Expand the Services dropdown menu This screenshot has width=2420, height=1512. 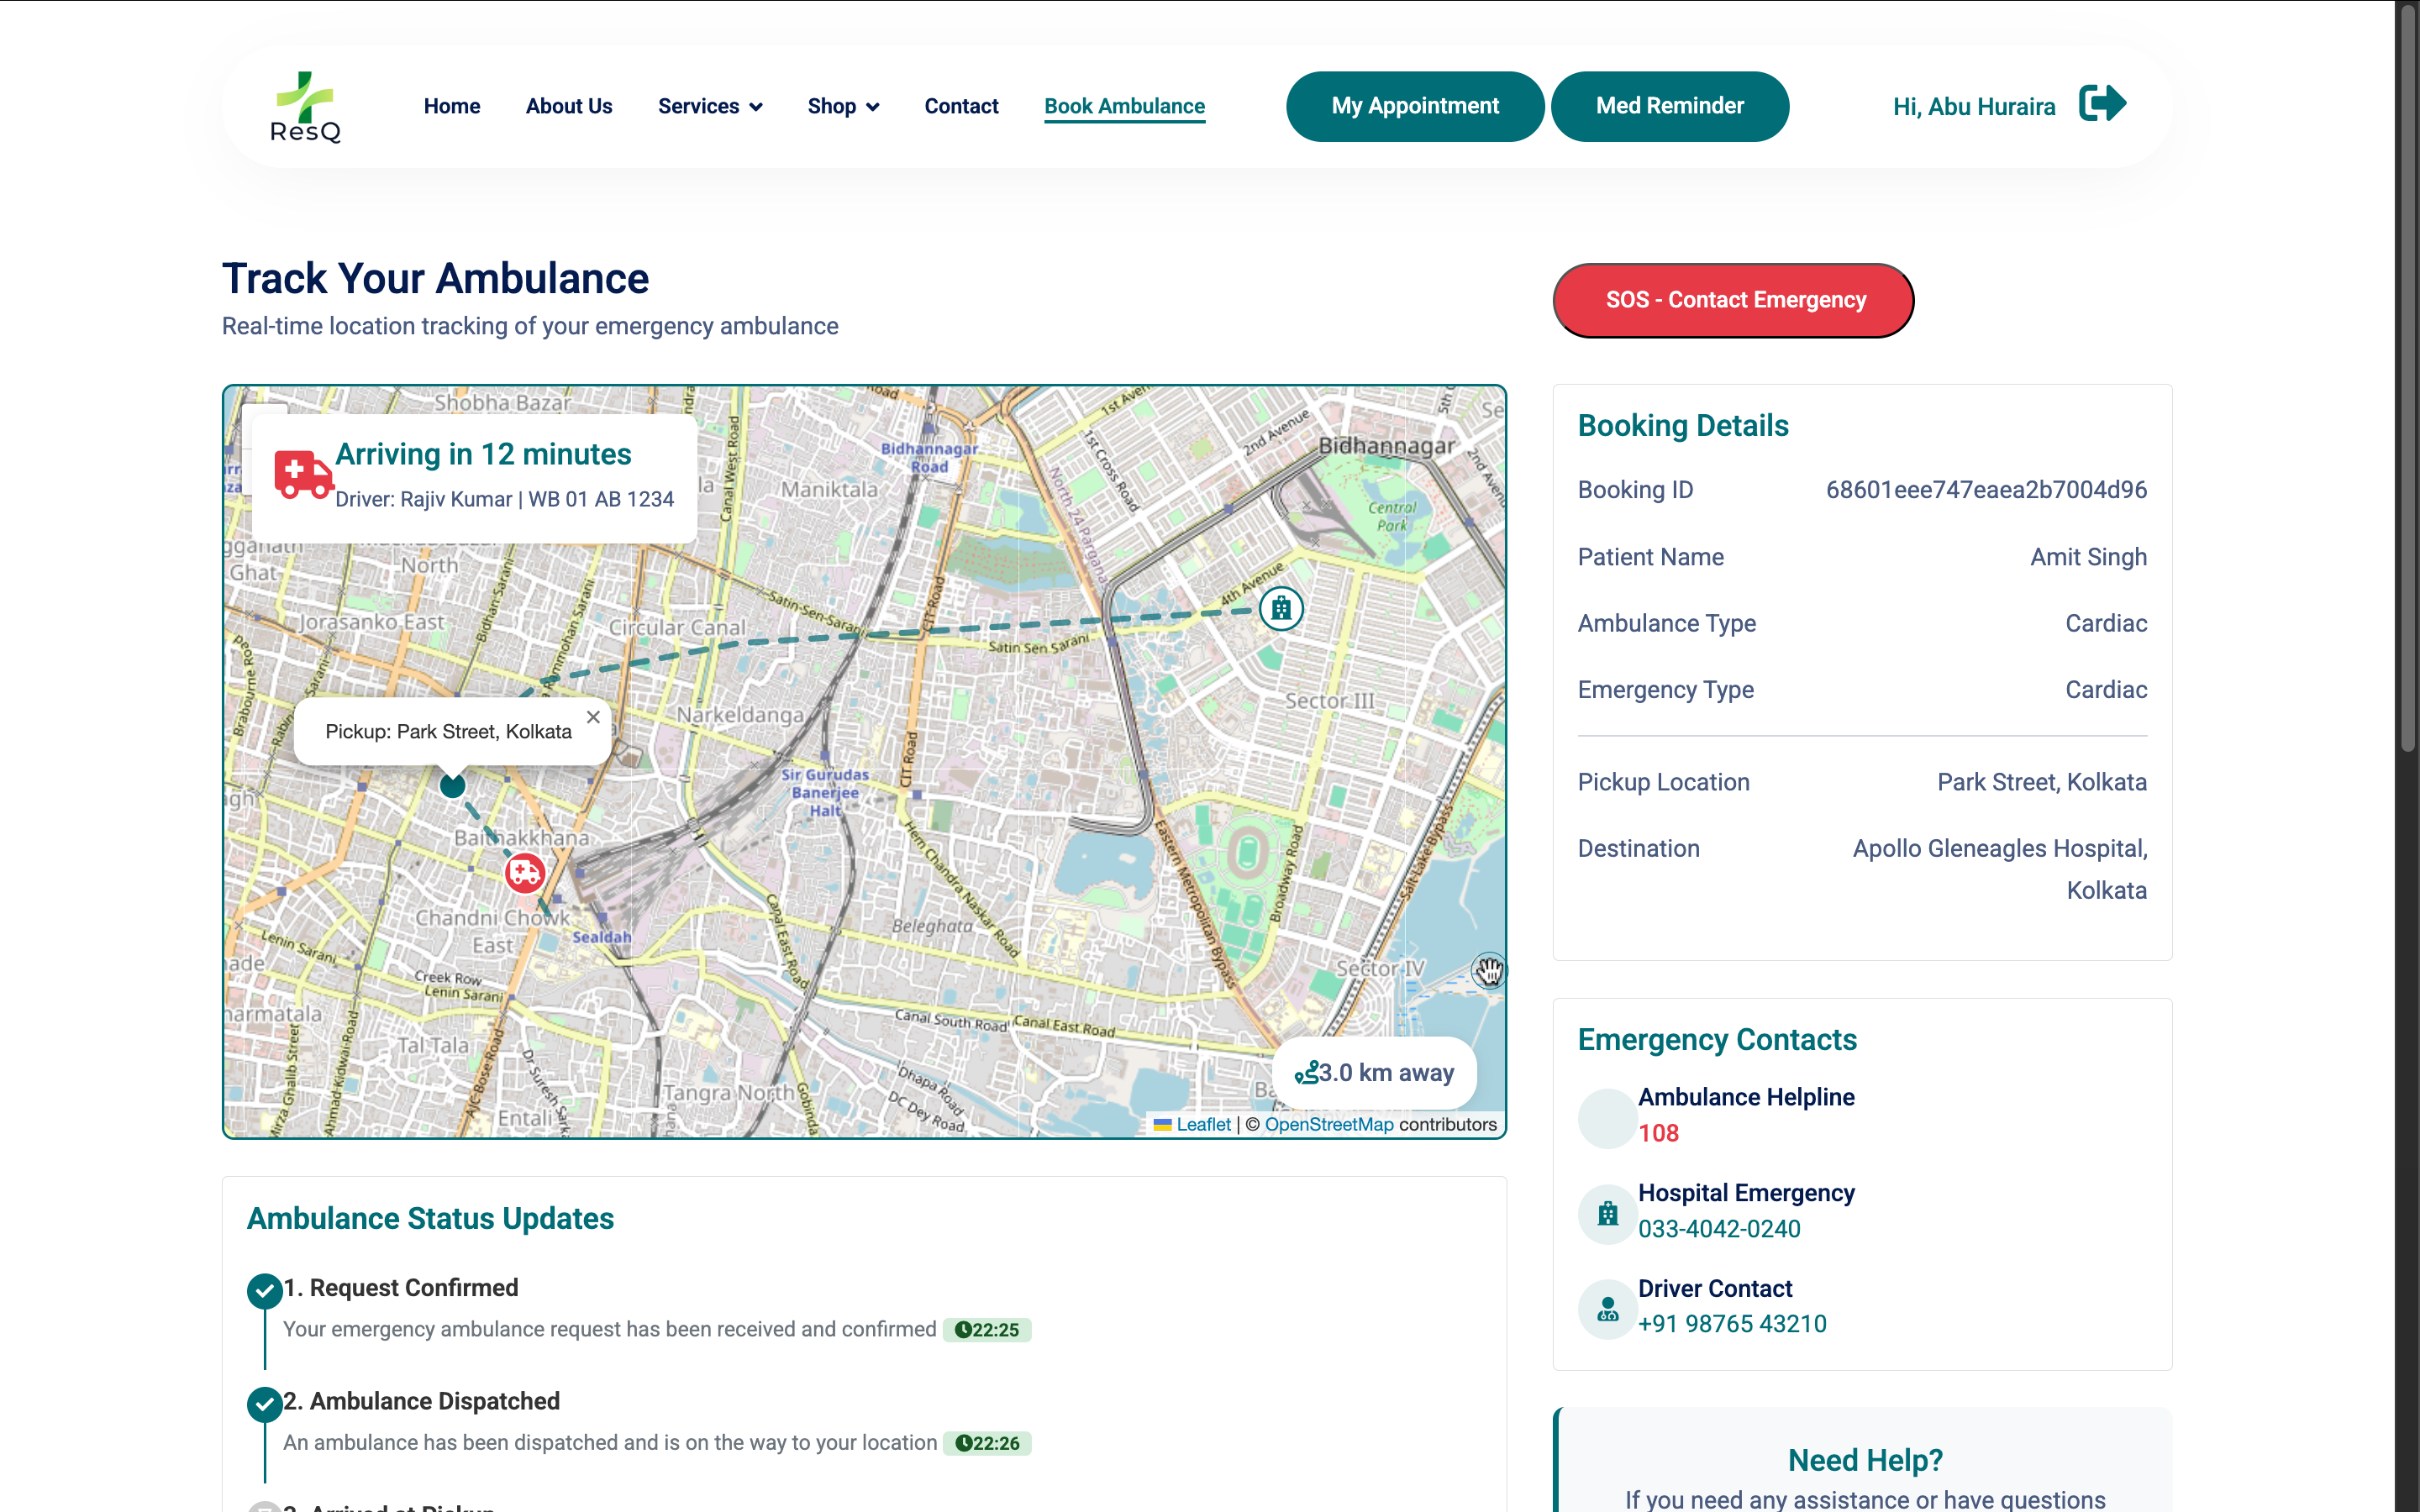pos(709,106)
